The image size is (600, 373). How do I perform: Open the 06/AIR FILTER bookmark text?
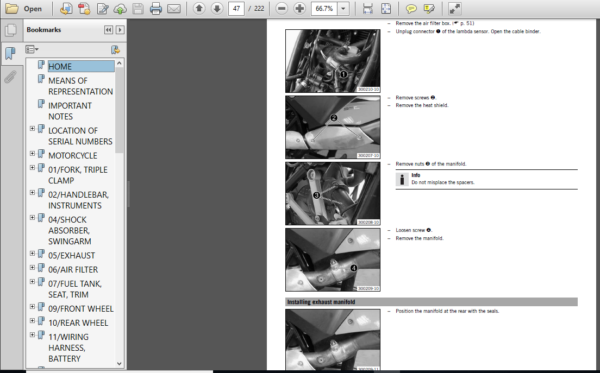[x=73, y=270]
